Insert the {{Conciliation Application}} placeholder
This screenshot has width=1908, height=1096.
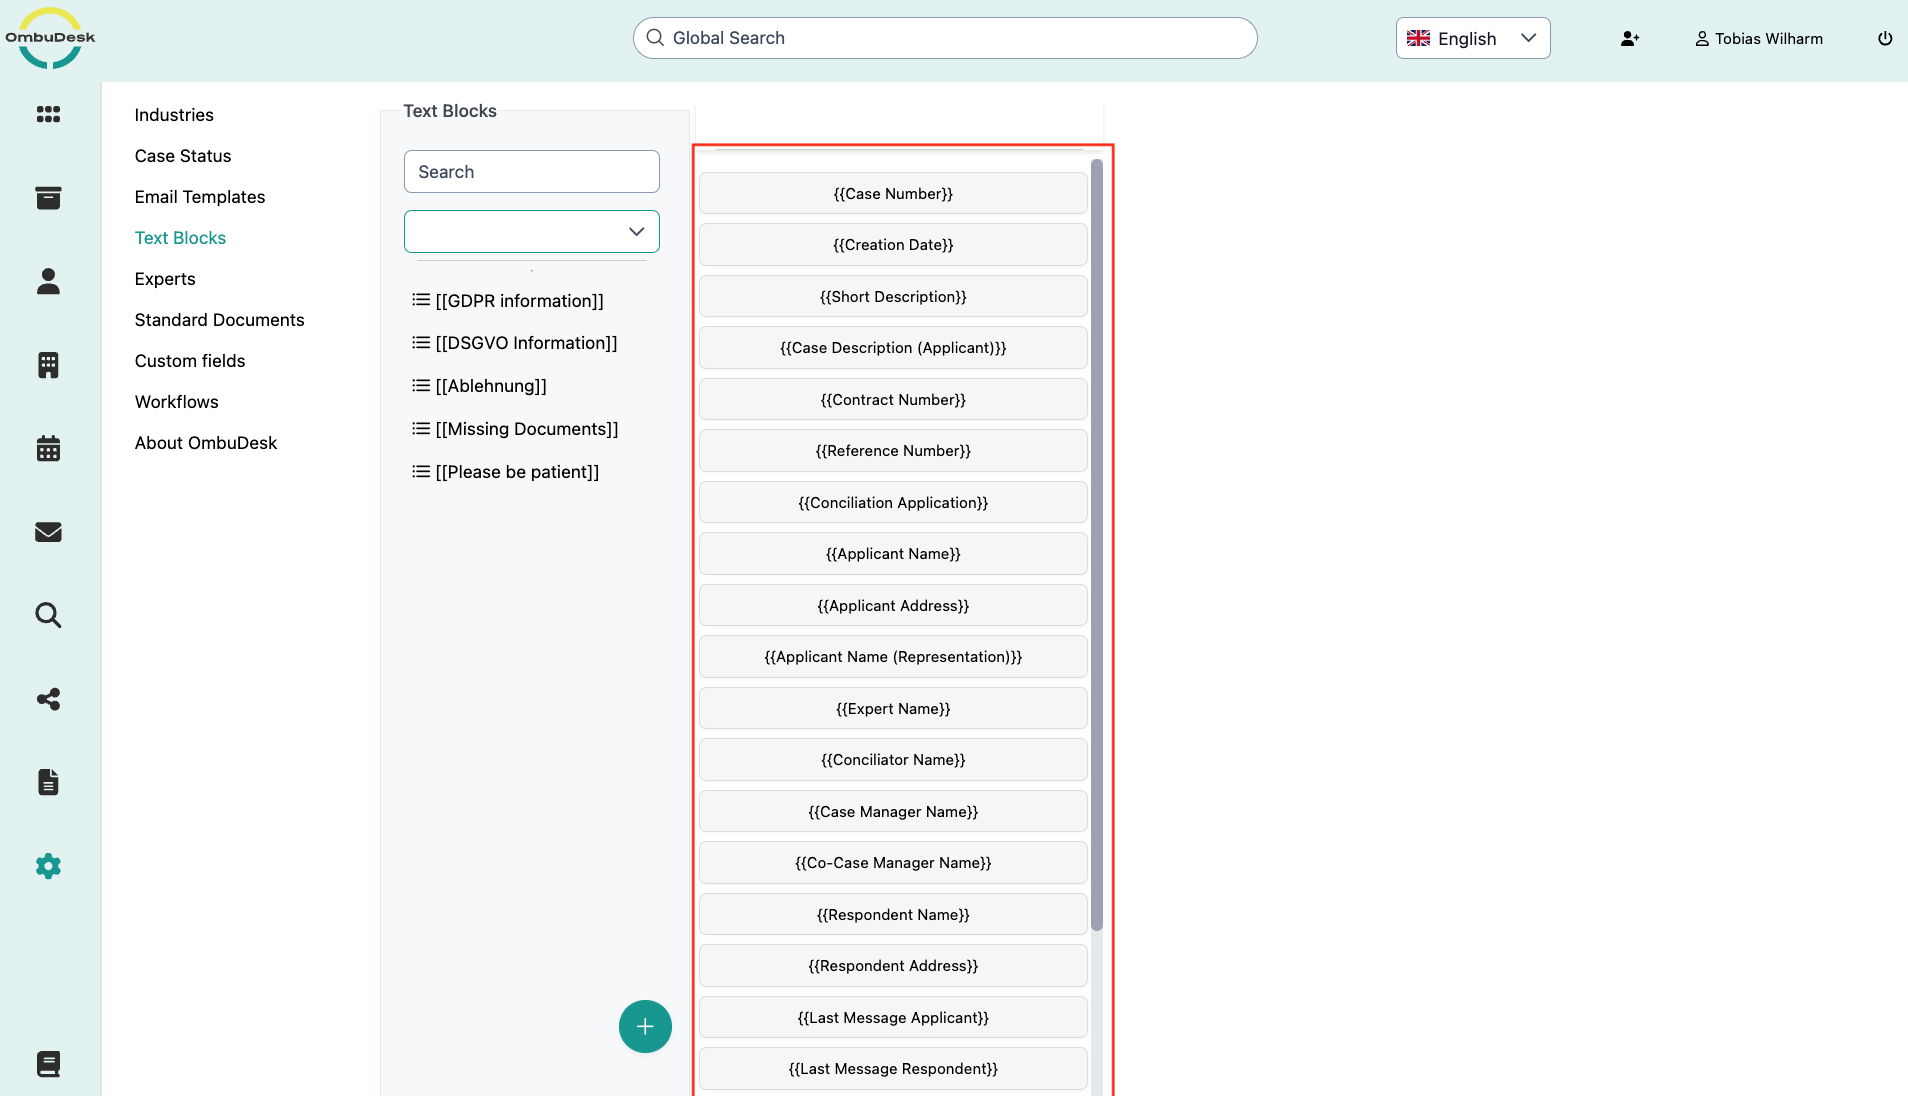(893, 502)
